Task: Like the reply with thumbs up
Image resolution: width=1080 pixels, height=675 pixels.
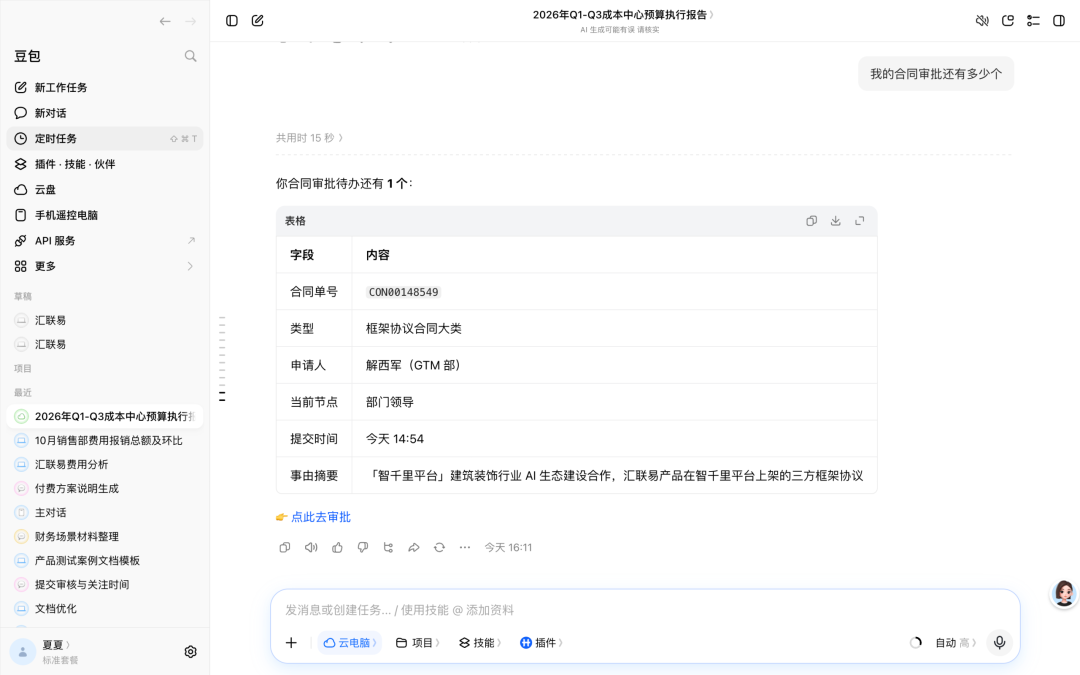Action: coord(338,548)
